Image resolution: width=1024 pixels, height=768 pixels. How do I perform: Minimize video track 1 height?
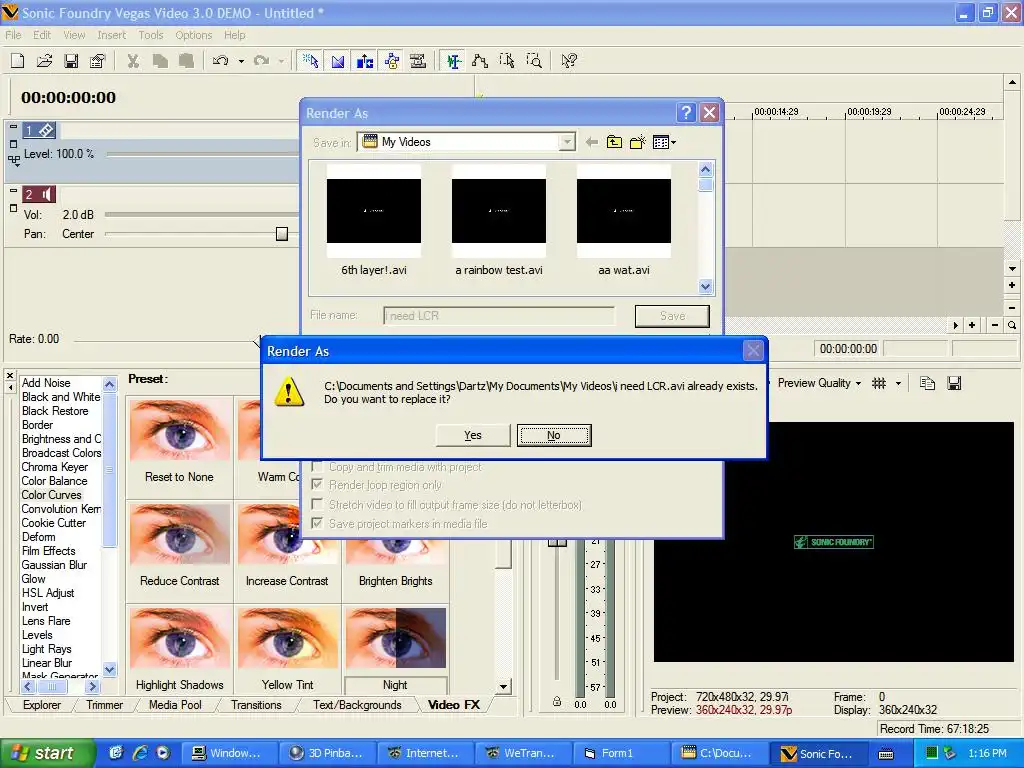14,126
